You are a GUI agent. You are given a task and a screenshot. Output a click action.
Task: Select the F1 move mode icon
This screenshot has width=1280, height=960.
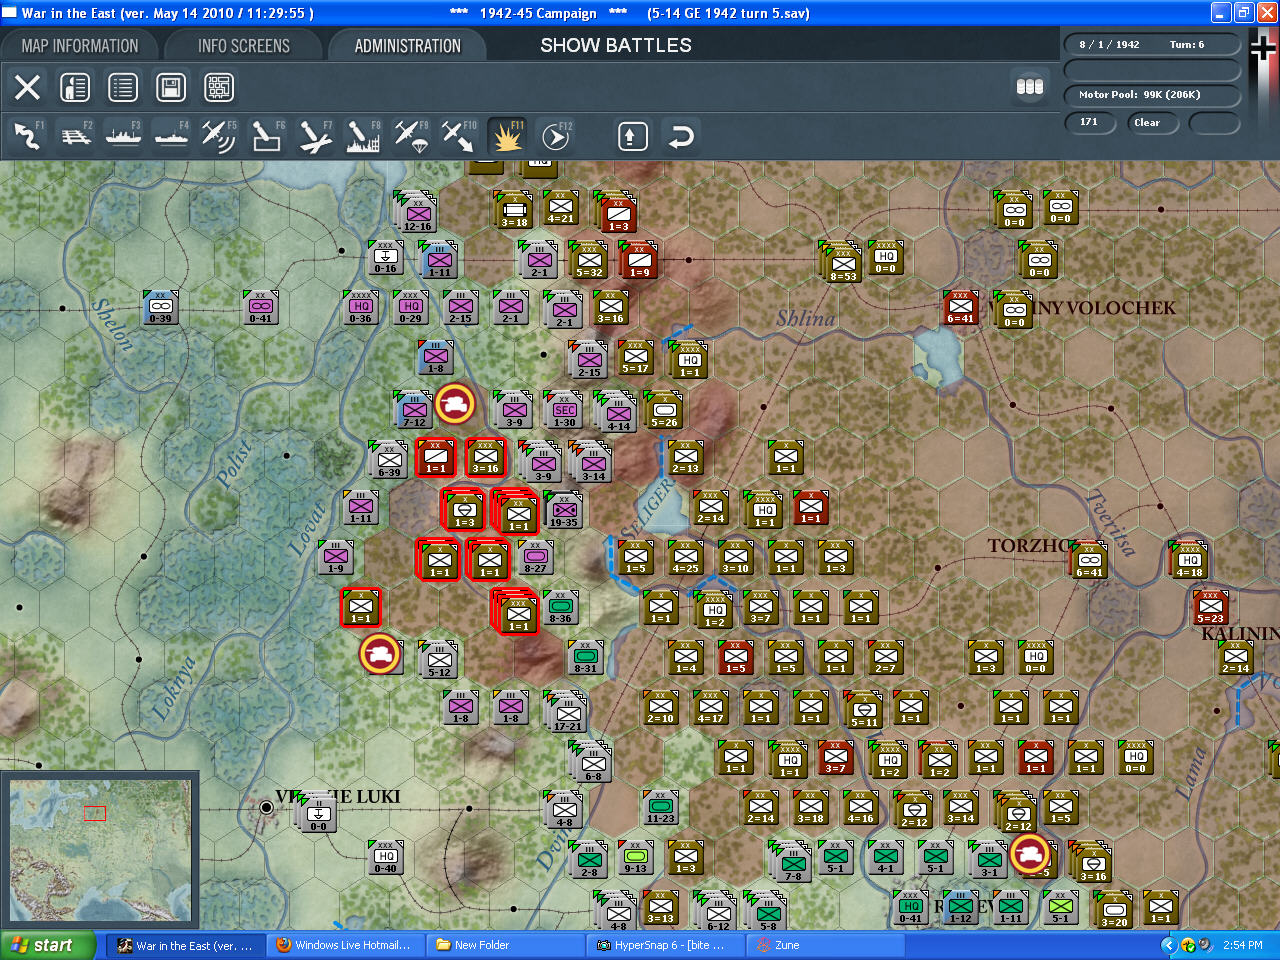tap(28, 135)
